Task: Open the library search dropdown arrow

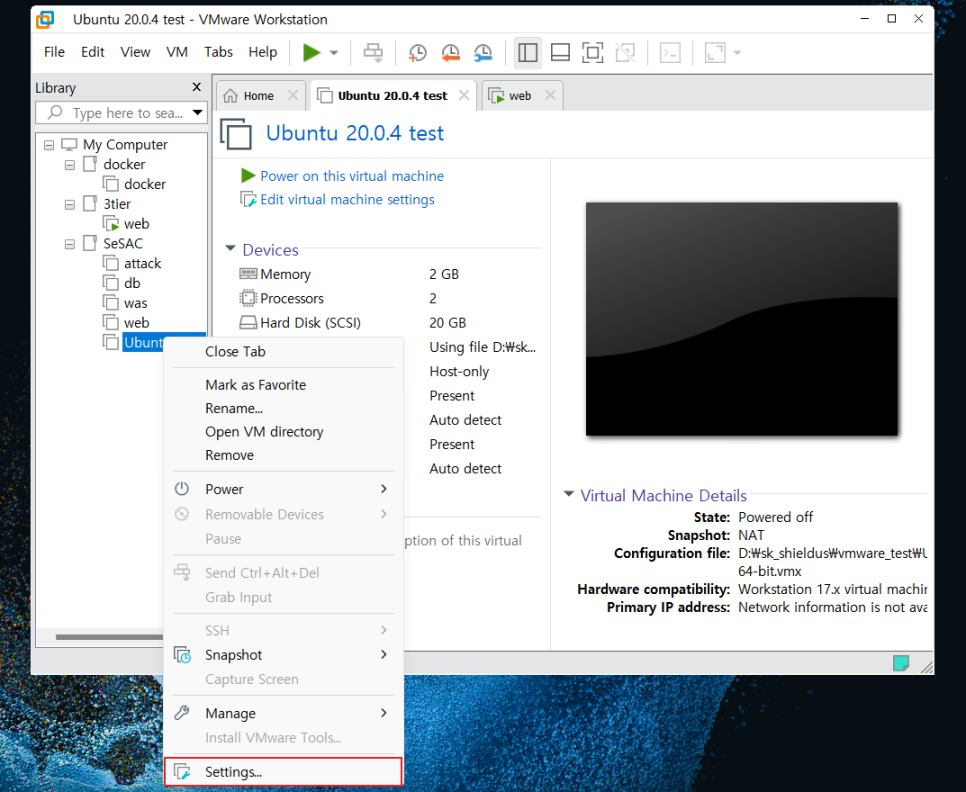Action: 197,113
